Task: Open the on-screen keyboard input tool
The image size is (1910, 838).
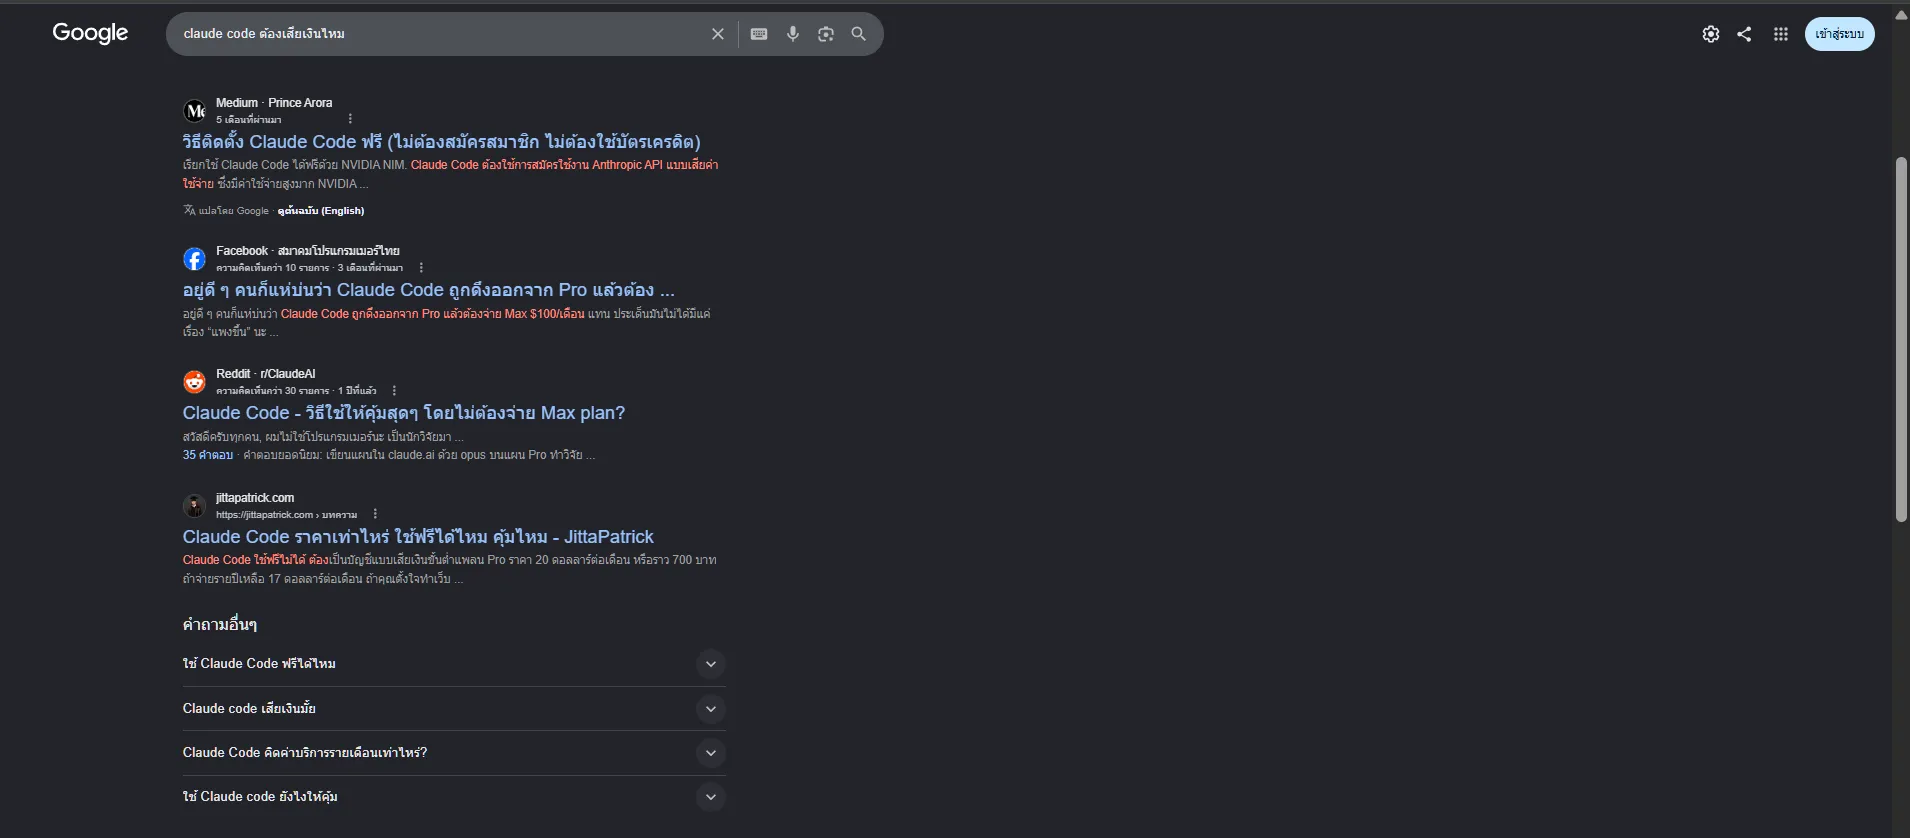Action: (759, 34)
